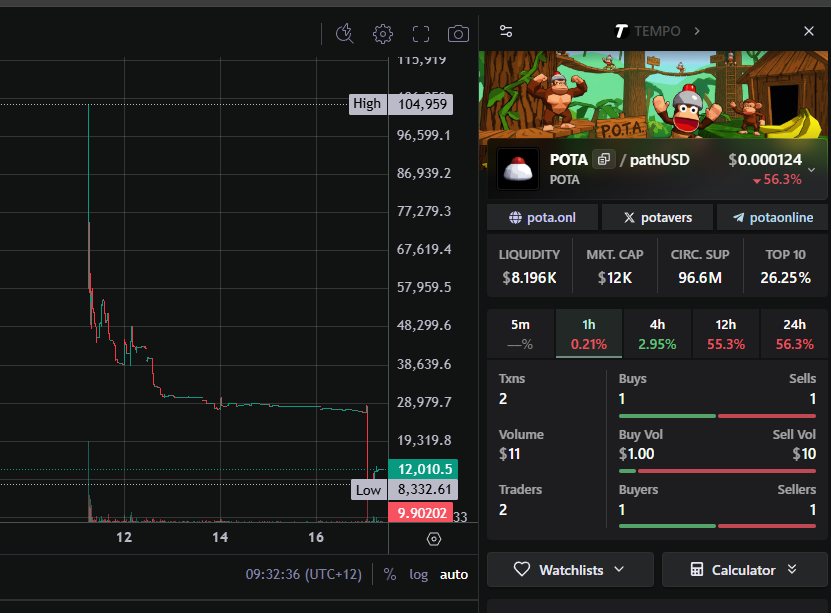The image size is (831, 613).
Task: Click the CIRC. SUP 96.6M stat
Action: pyautogui.click(x=700, y=266)
